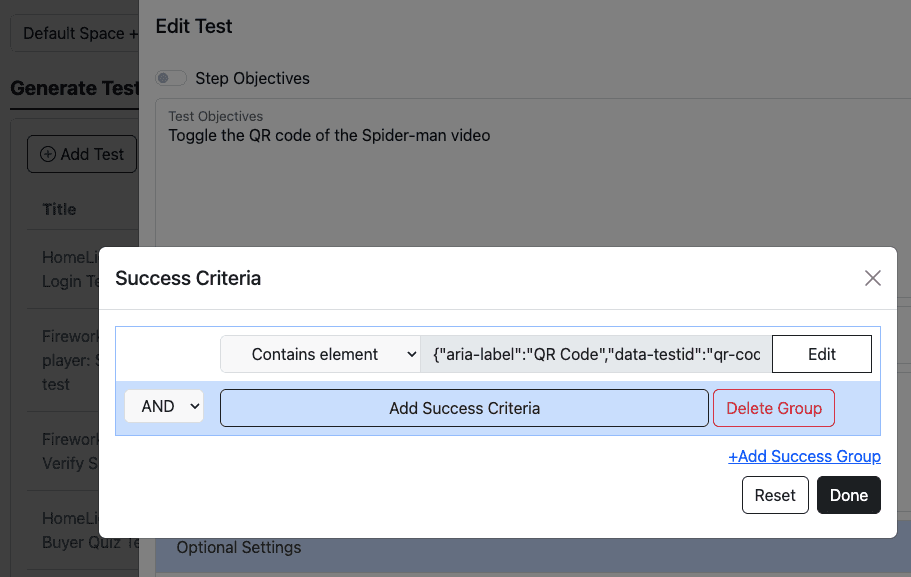Open the HomeLi Buyer Quiz test row
911x577 pixels.
70,530
